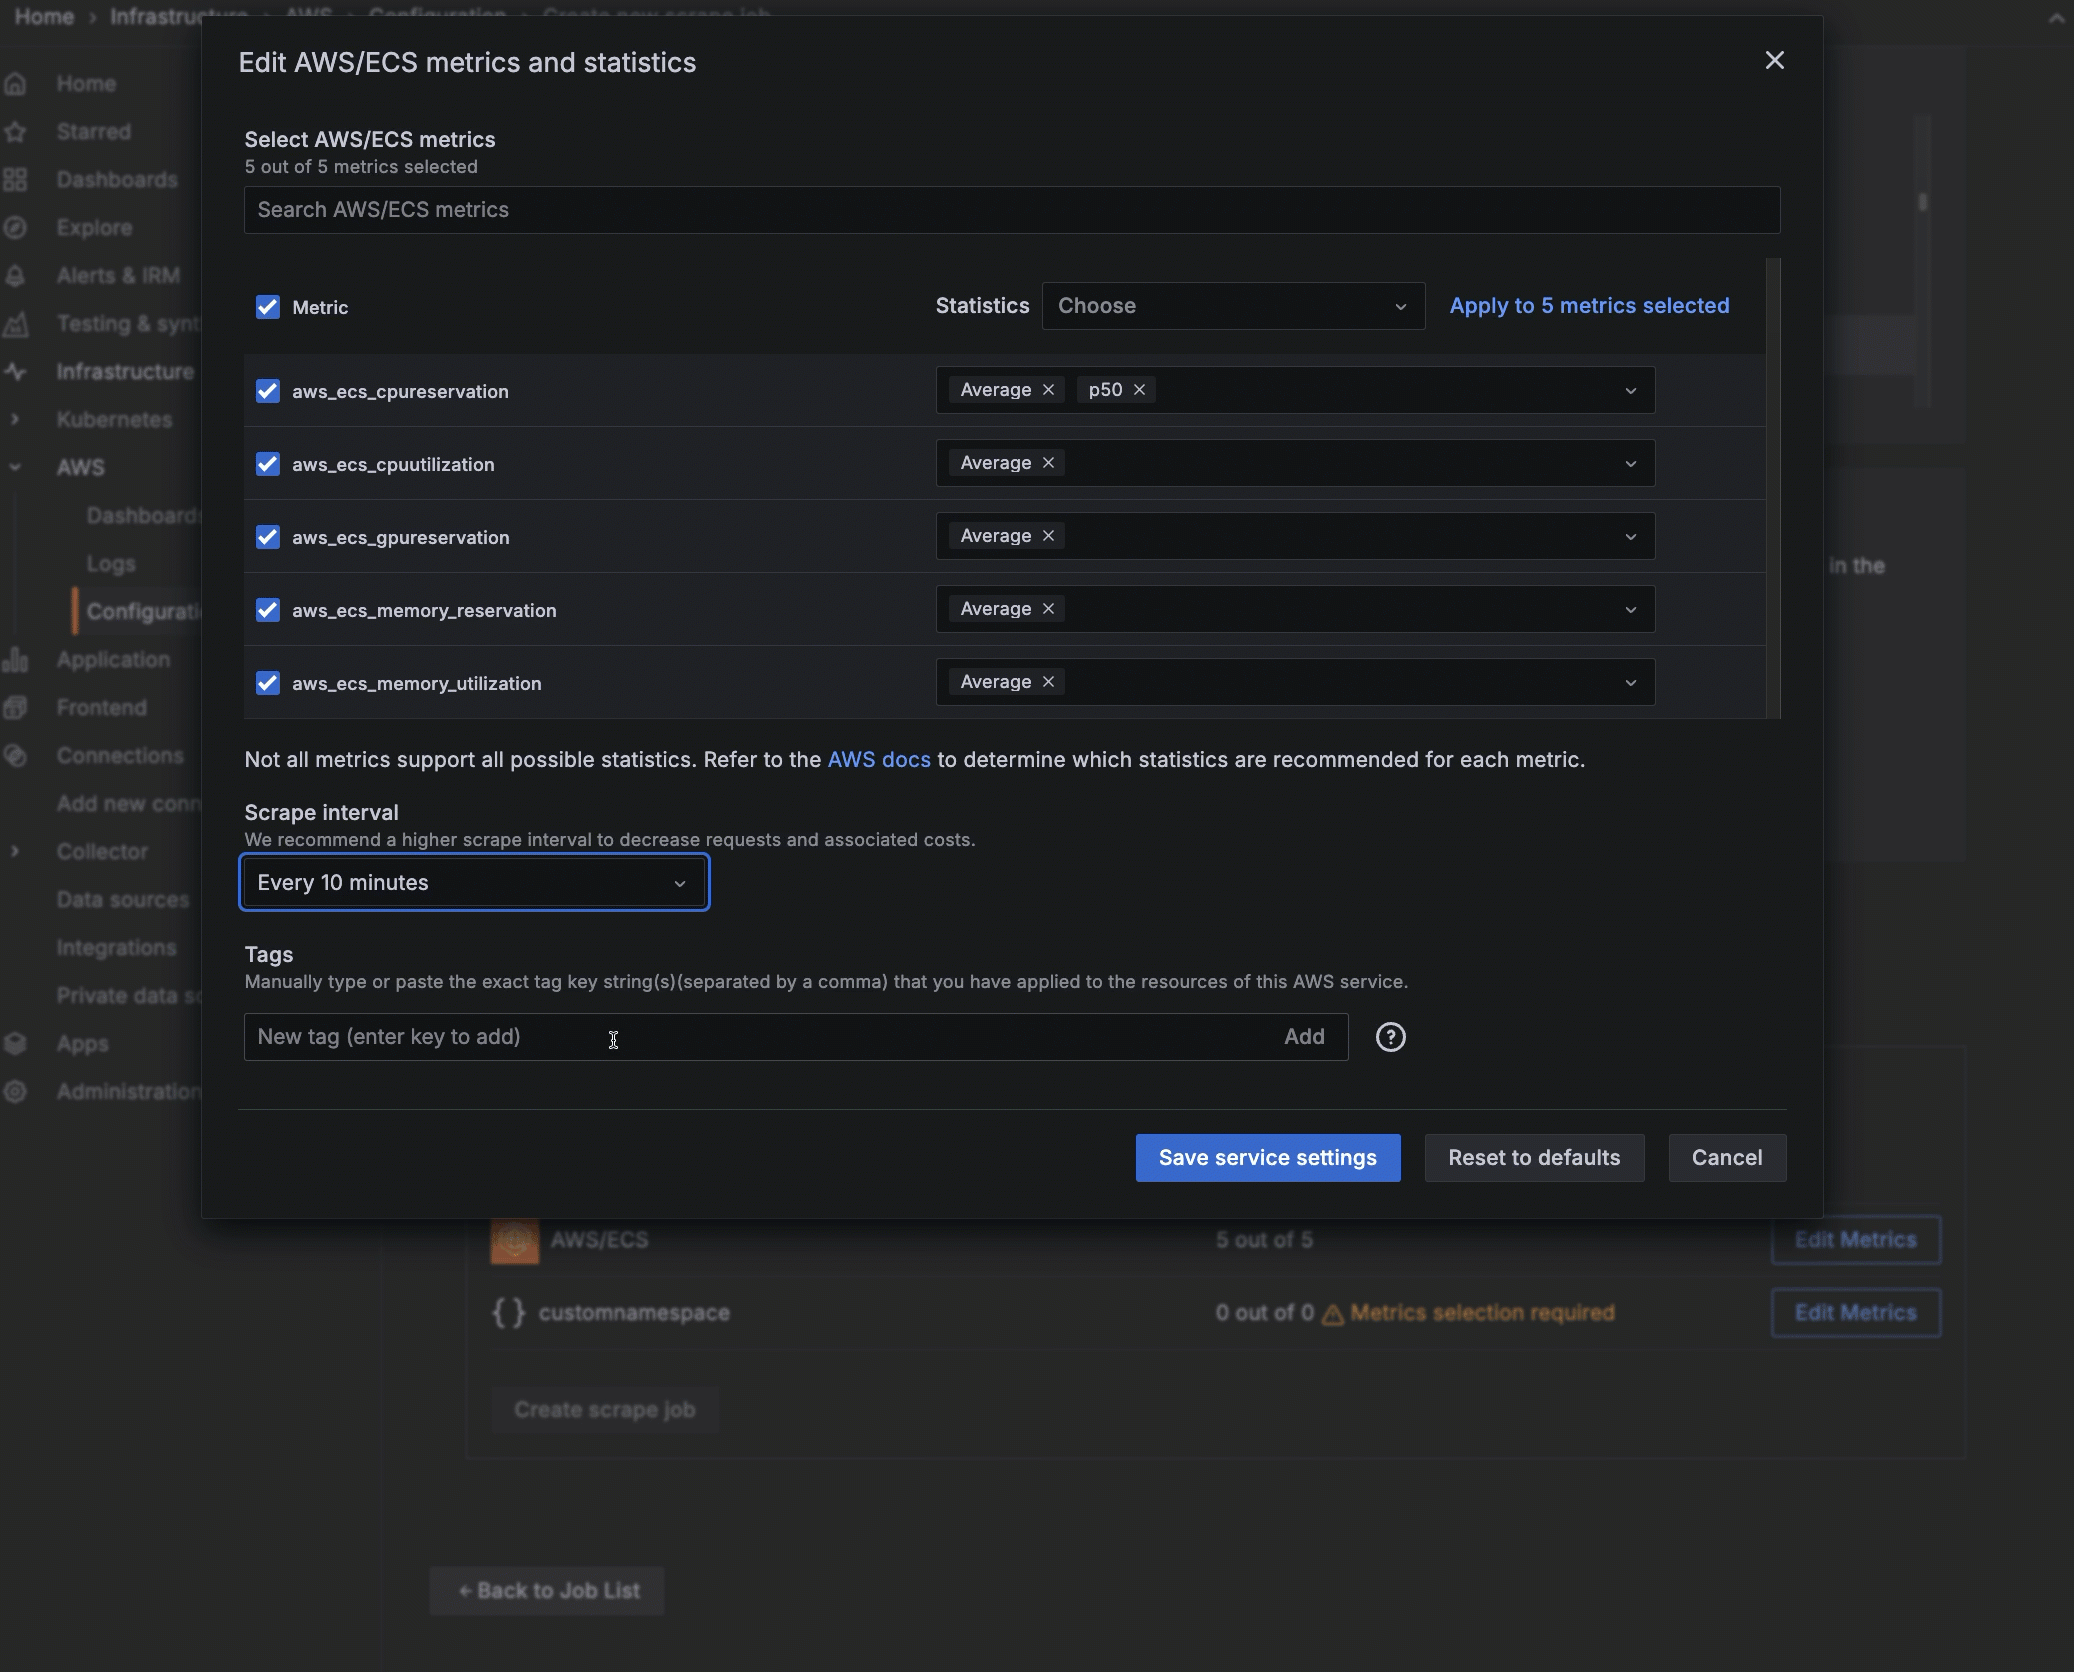2074x1672 pixels.
Task: Click Back to Job List button
Action: [x=548, y=1591]
